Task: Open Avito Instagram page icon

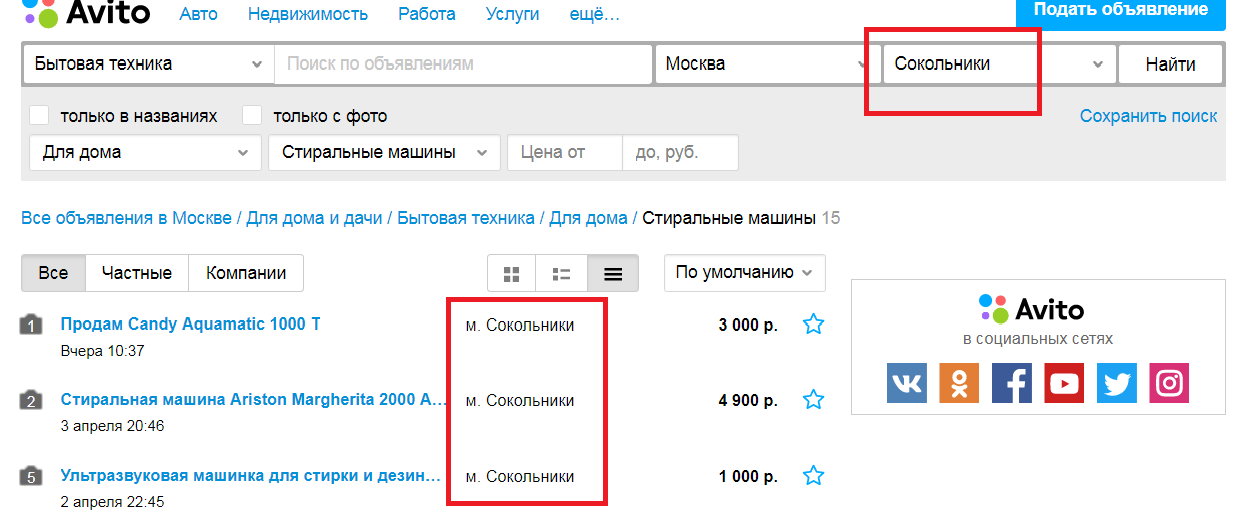Action: point(1169,383)
